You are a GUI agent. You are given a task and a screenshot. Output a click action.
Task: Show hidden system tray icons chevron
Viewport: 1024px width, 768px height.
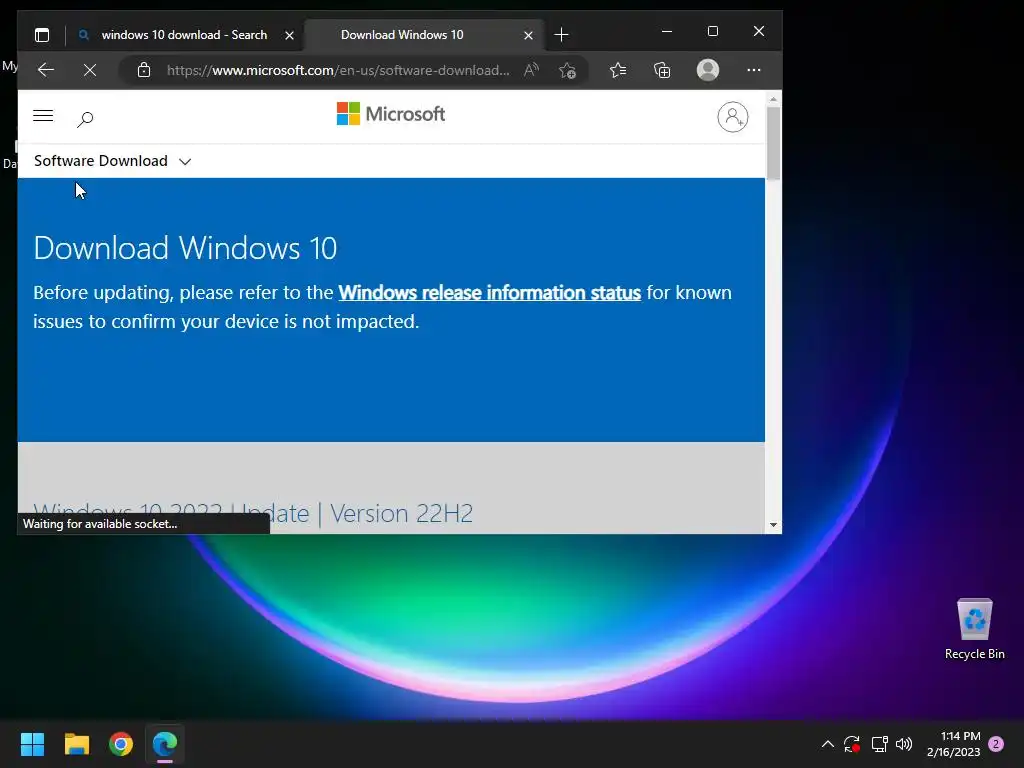click(827, 744)
